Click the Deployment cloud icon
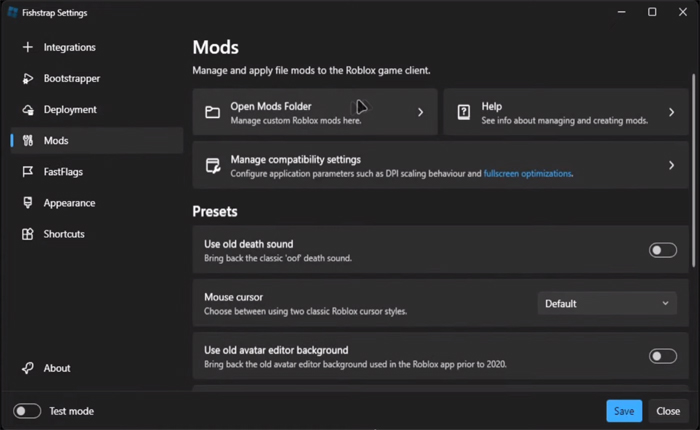 point(27,109)
